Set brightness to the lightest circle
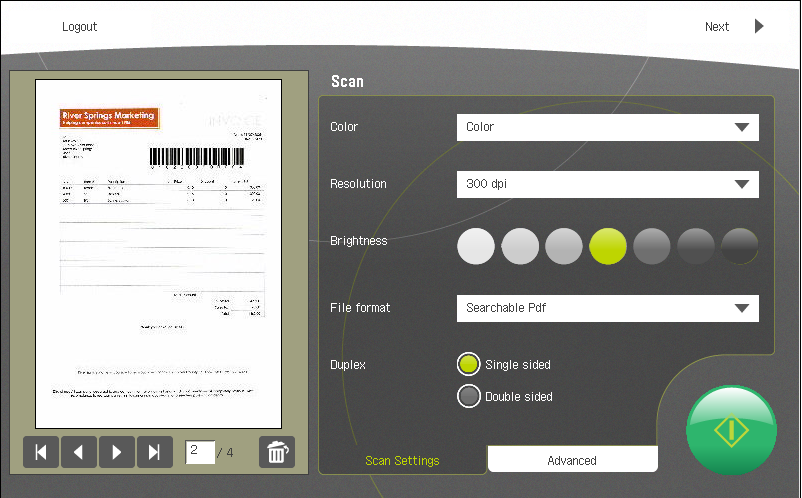 tap(476, 246)
